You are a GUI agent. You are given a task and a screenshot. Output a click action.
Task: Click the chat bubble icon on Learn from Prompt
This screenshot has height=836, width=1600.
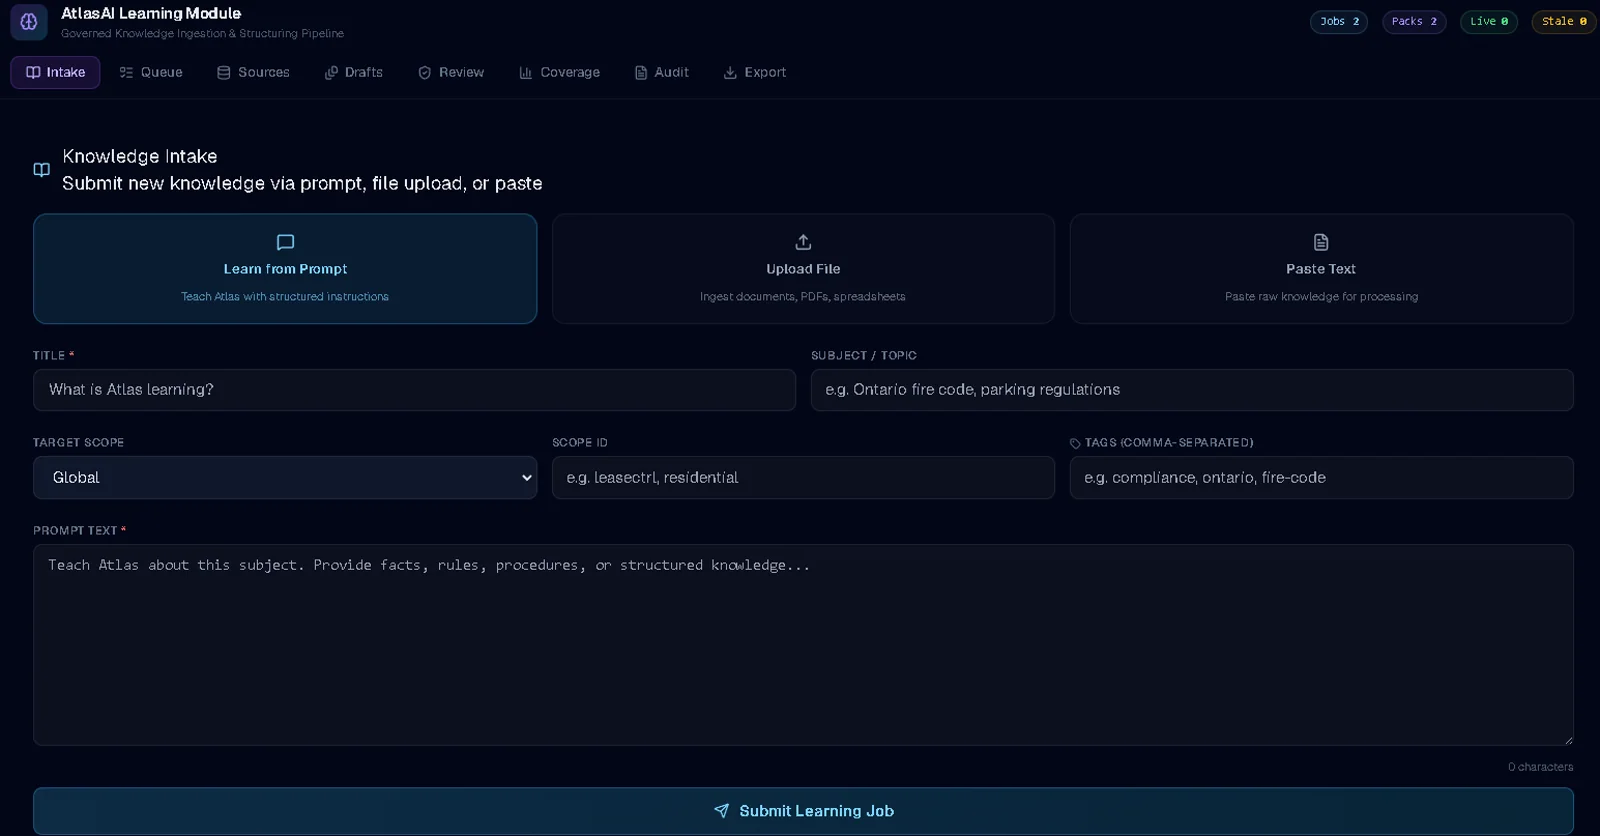point(285,242)
